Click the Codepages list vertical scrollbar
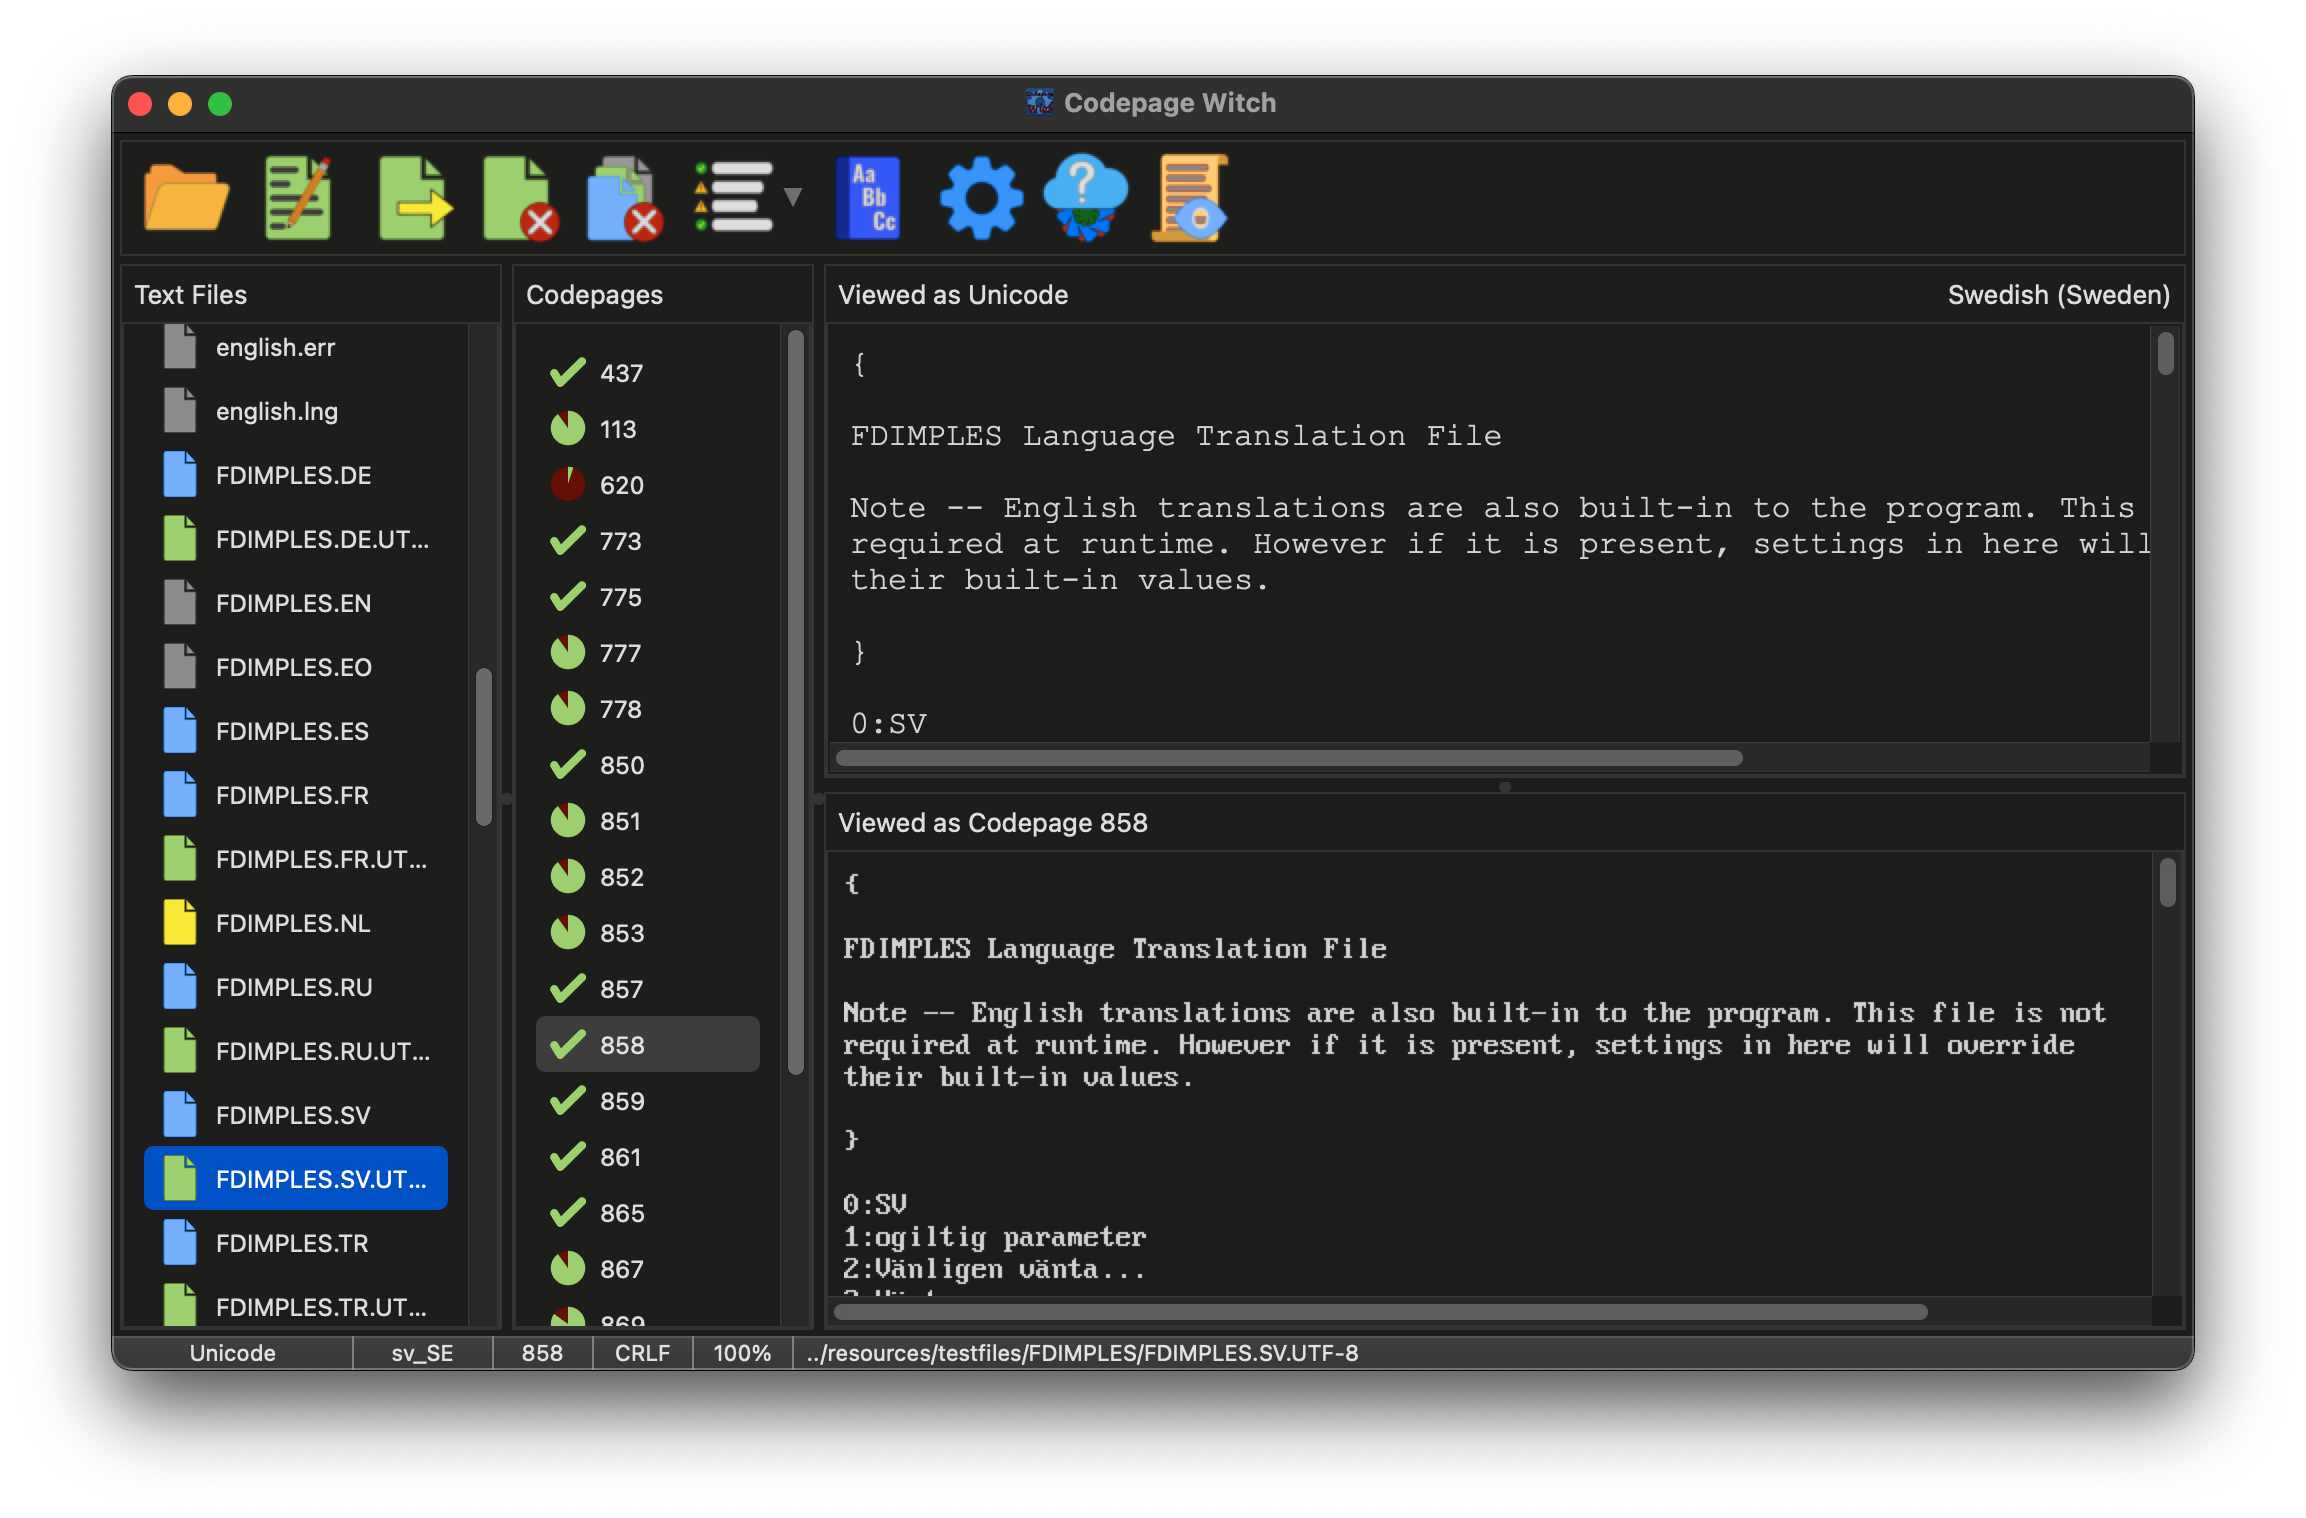This screenshot has height=1518, width=2306. tap(796, 700)
